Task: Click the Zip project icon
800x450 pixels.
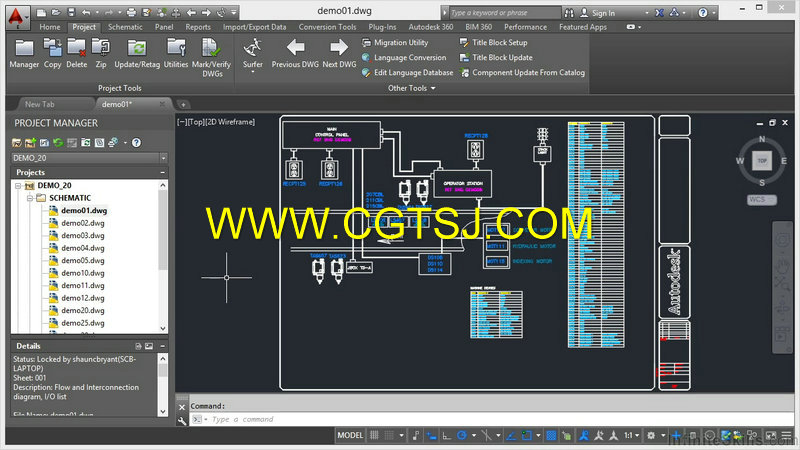Action: point(101,53)
